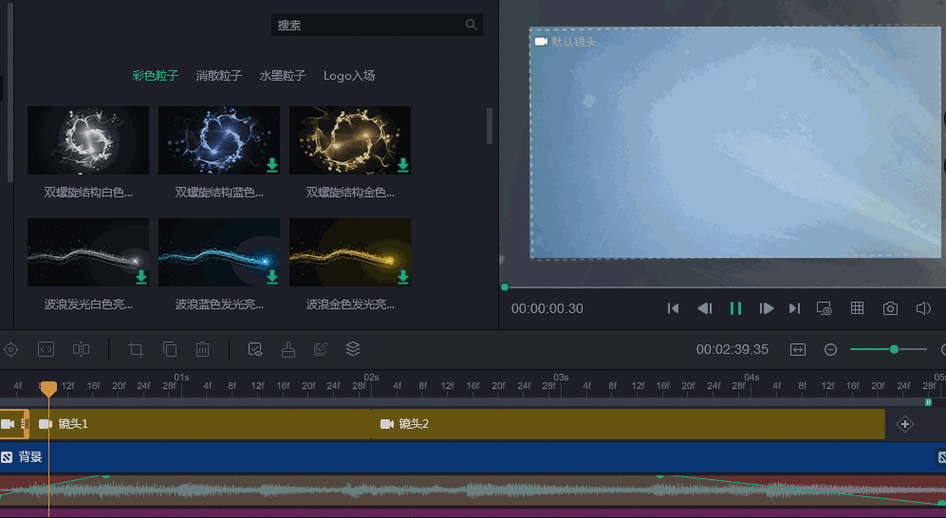Click the 01s mark on the ruler
The height and width of the screenshot is (518, 946).
[182, 377]
